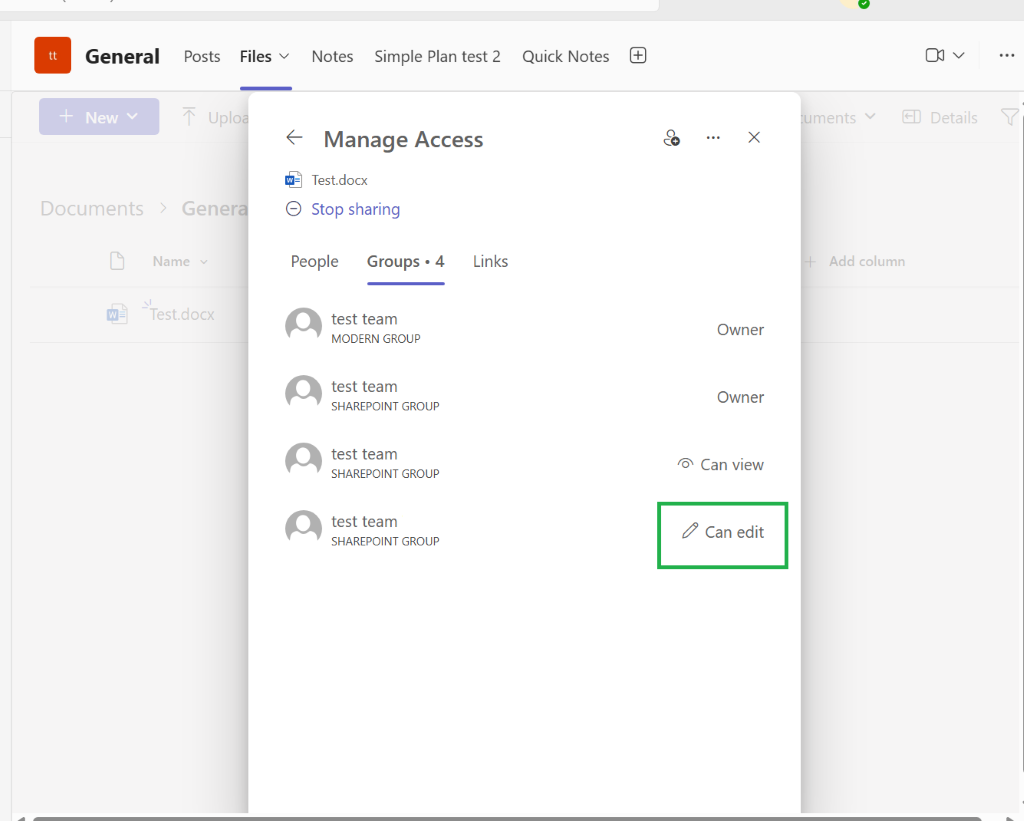Switch to the People tab
1024x821 pixels.
315,261
